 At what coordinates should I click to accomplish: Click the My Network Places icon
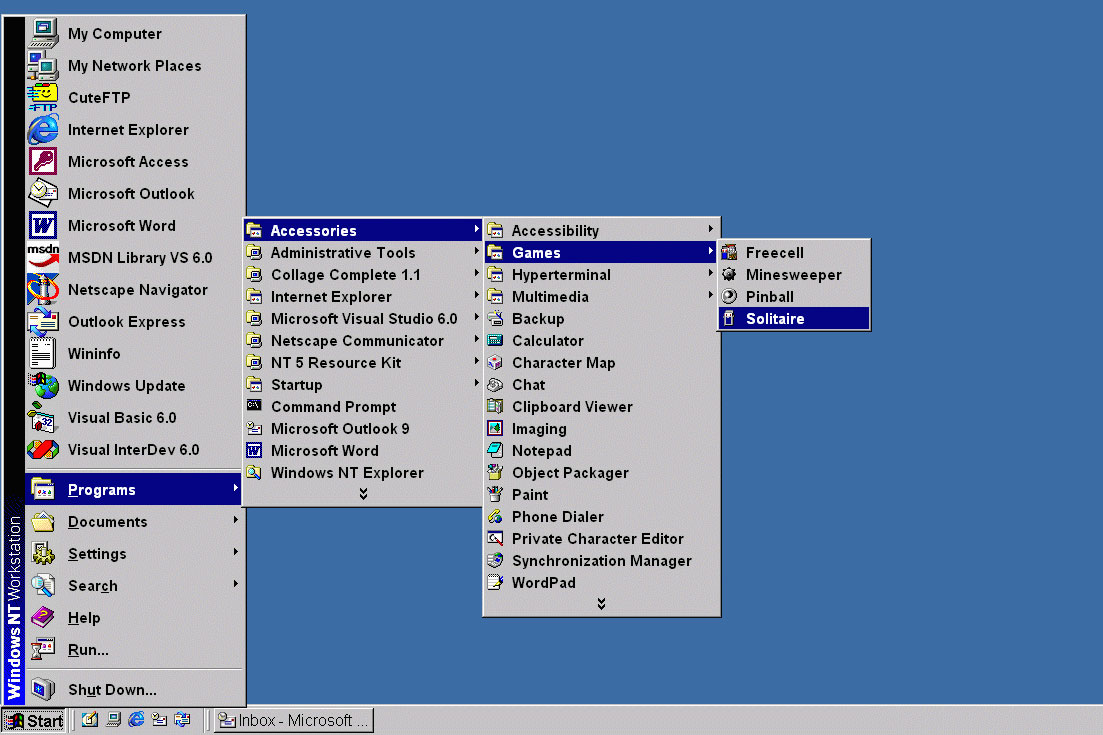click(x=43, y=65)
